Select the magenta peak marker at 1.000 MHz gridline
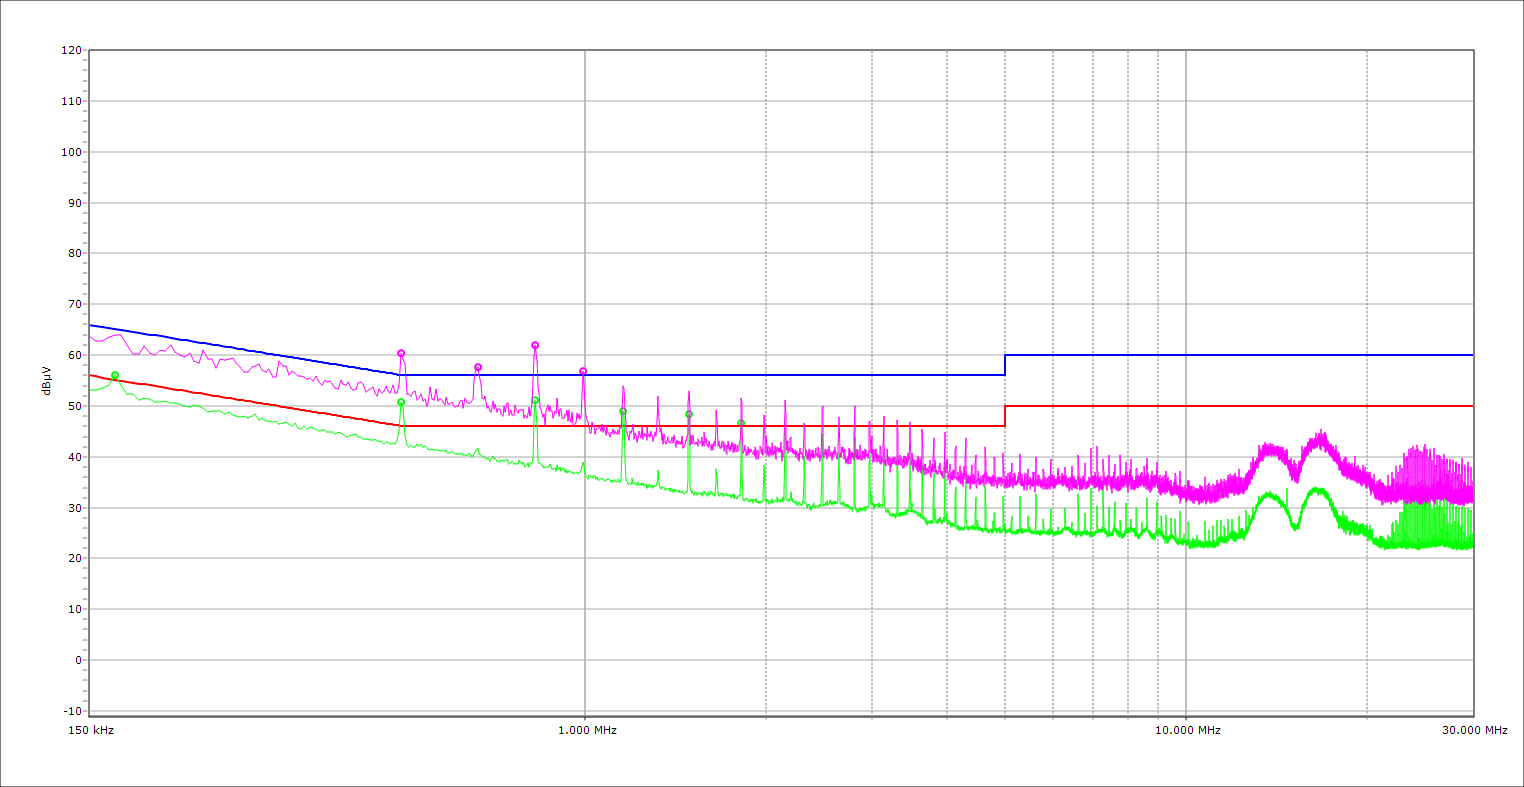The height and width of the screenshot is (787, 1524). [x=583, y=372]
